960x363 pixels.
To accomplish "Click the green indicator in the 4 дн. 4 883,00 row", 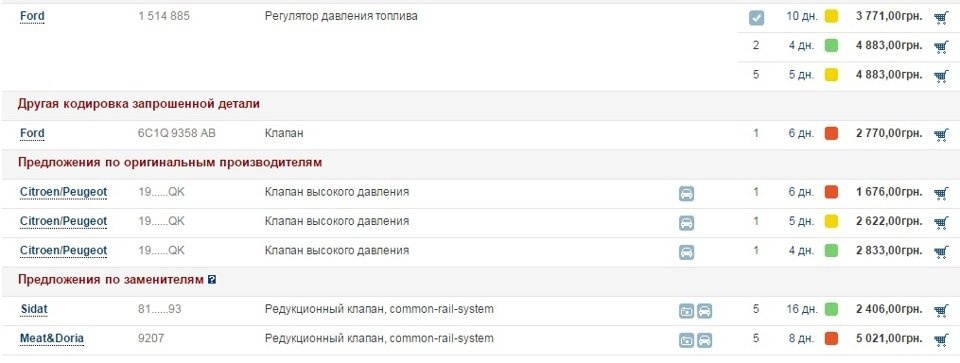I will 831,45.
